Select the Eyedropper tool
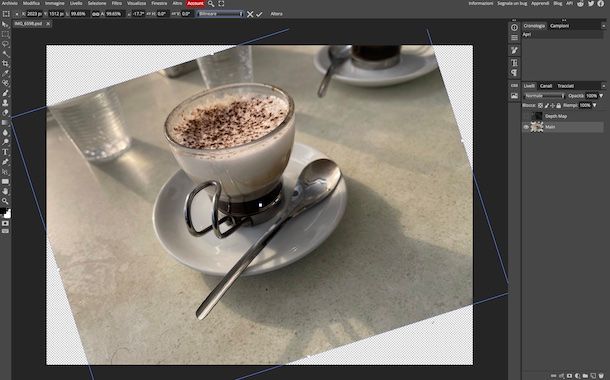Image resolution: width=610 pixels, height=380 pixels. coord(5,73)
